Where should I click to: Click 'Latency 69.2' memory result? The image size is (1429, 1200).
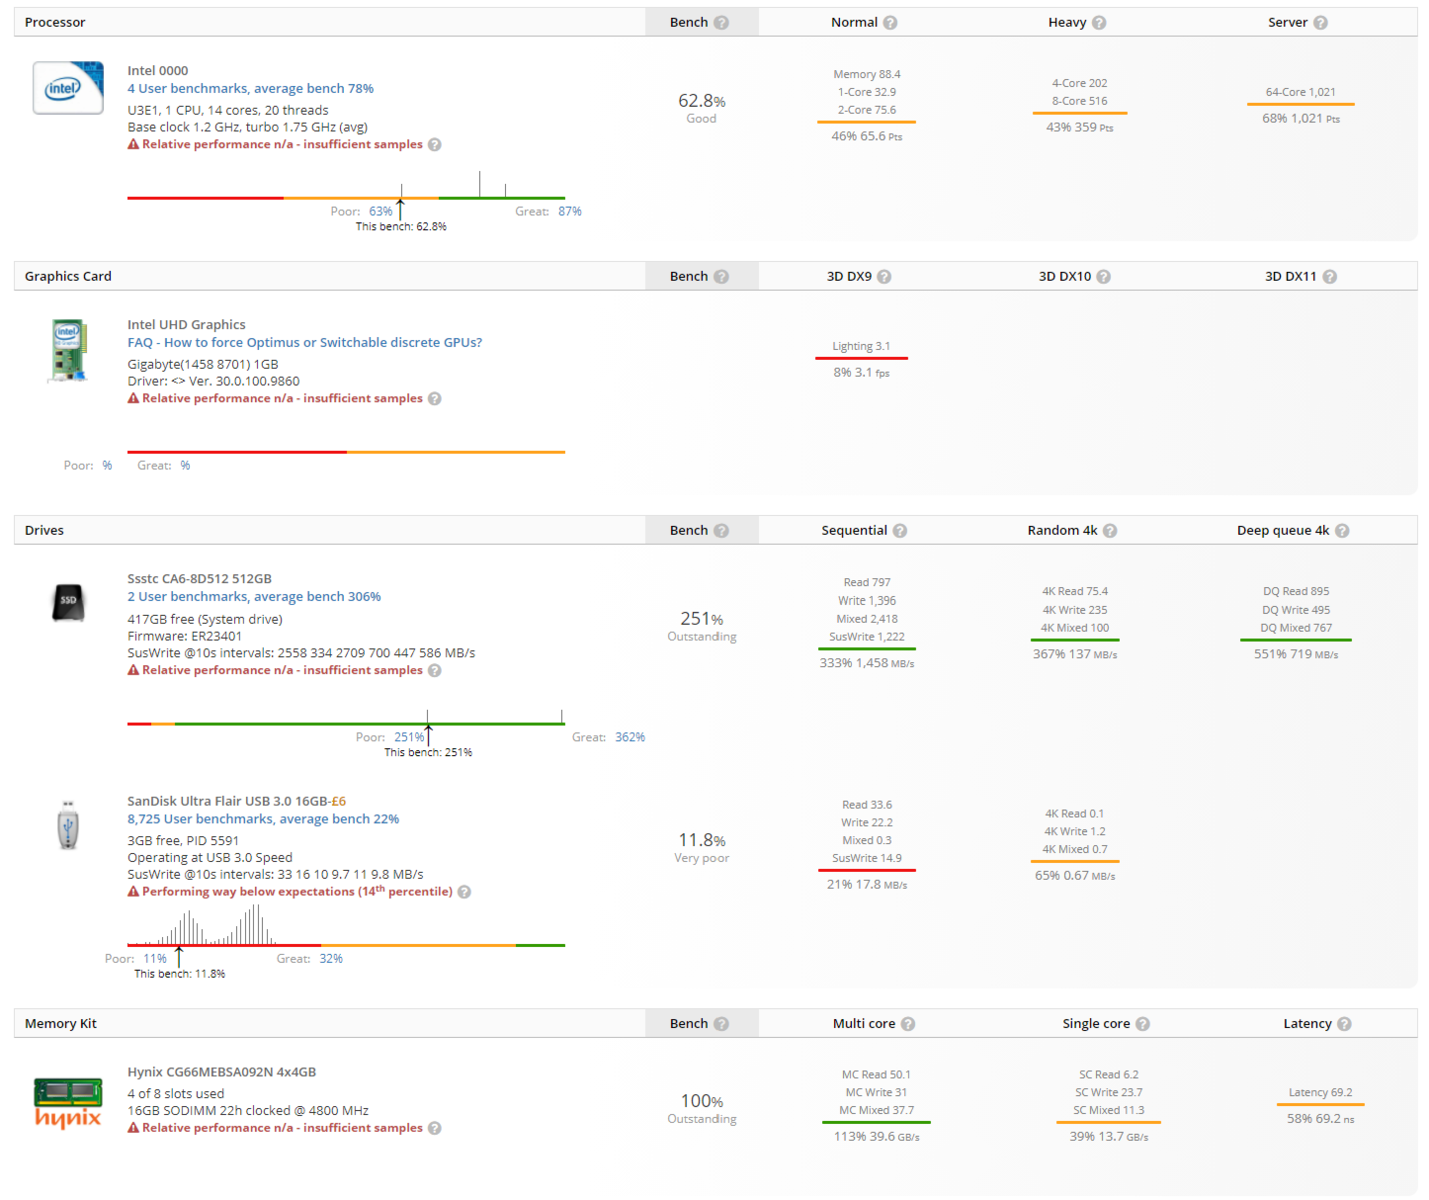pyautogui.click(x=1320, y=1093)
